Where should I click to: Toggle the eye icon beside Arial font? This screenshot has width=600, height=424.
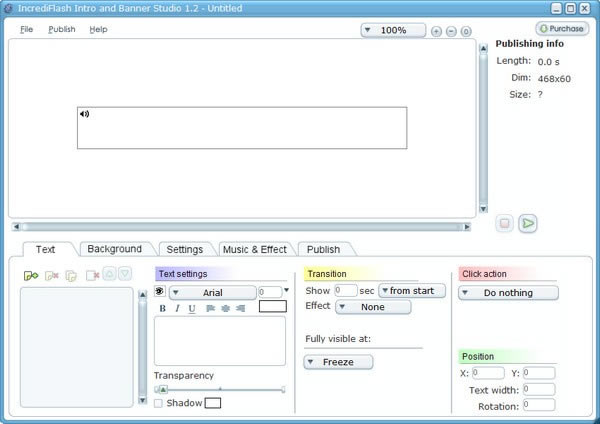(160, 292)
